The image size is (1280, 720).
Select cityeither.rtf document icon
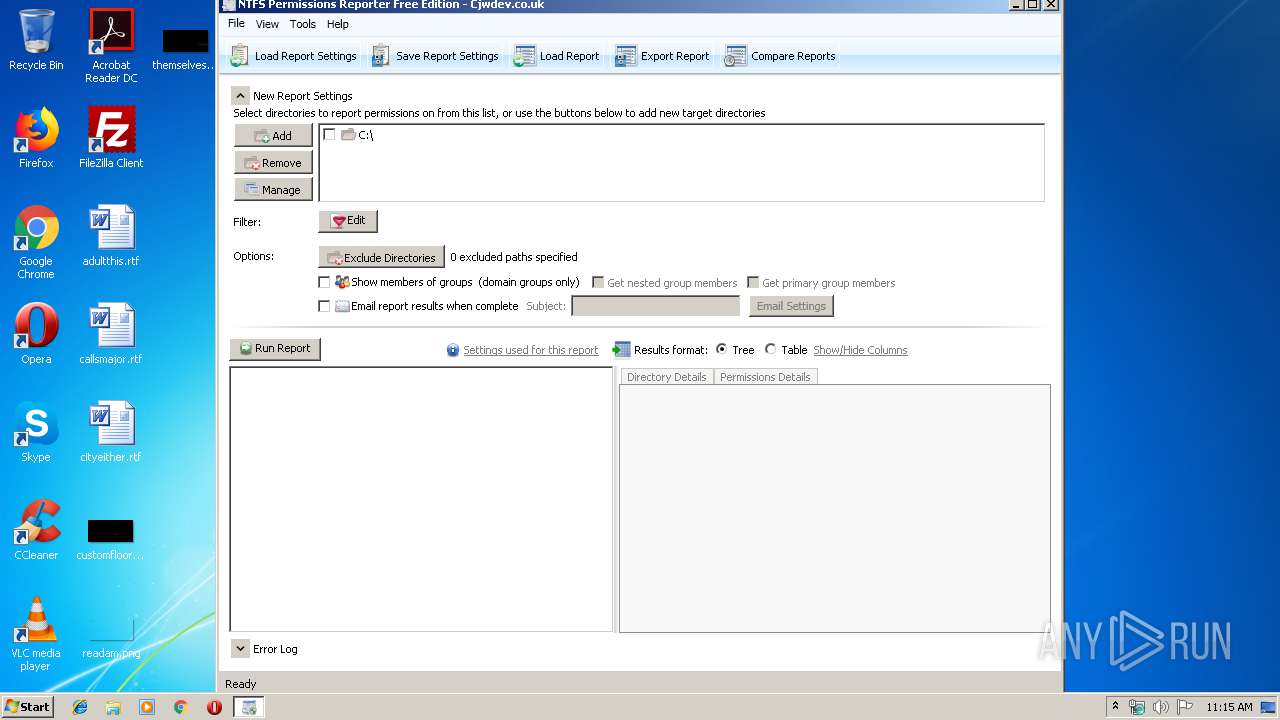point(111,432)
